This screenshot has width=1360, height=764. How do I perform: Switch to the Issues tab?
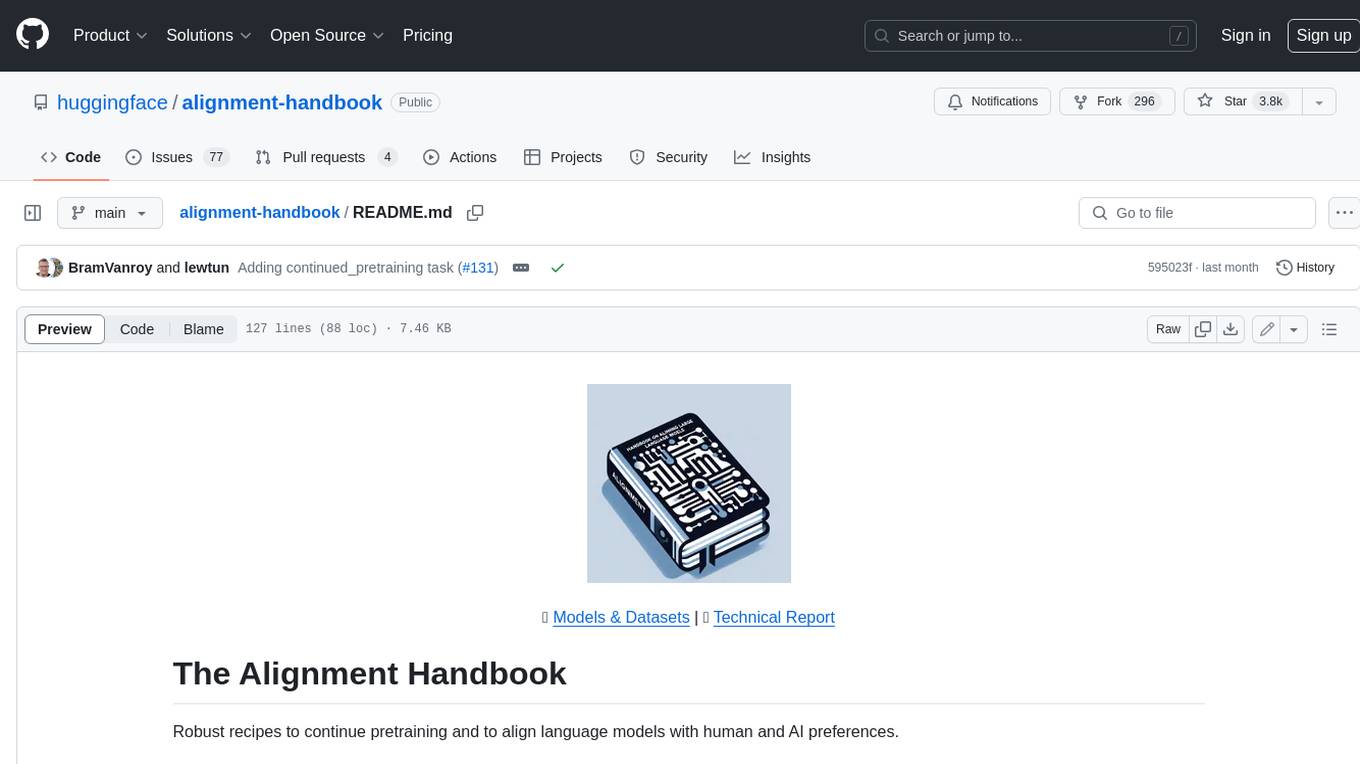pyautogui.click(x=177, y=157)
